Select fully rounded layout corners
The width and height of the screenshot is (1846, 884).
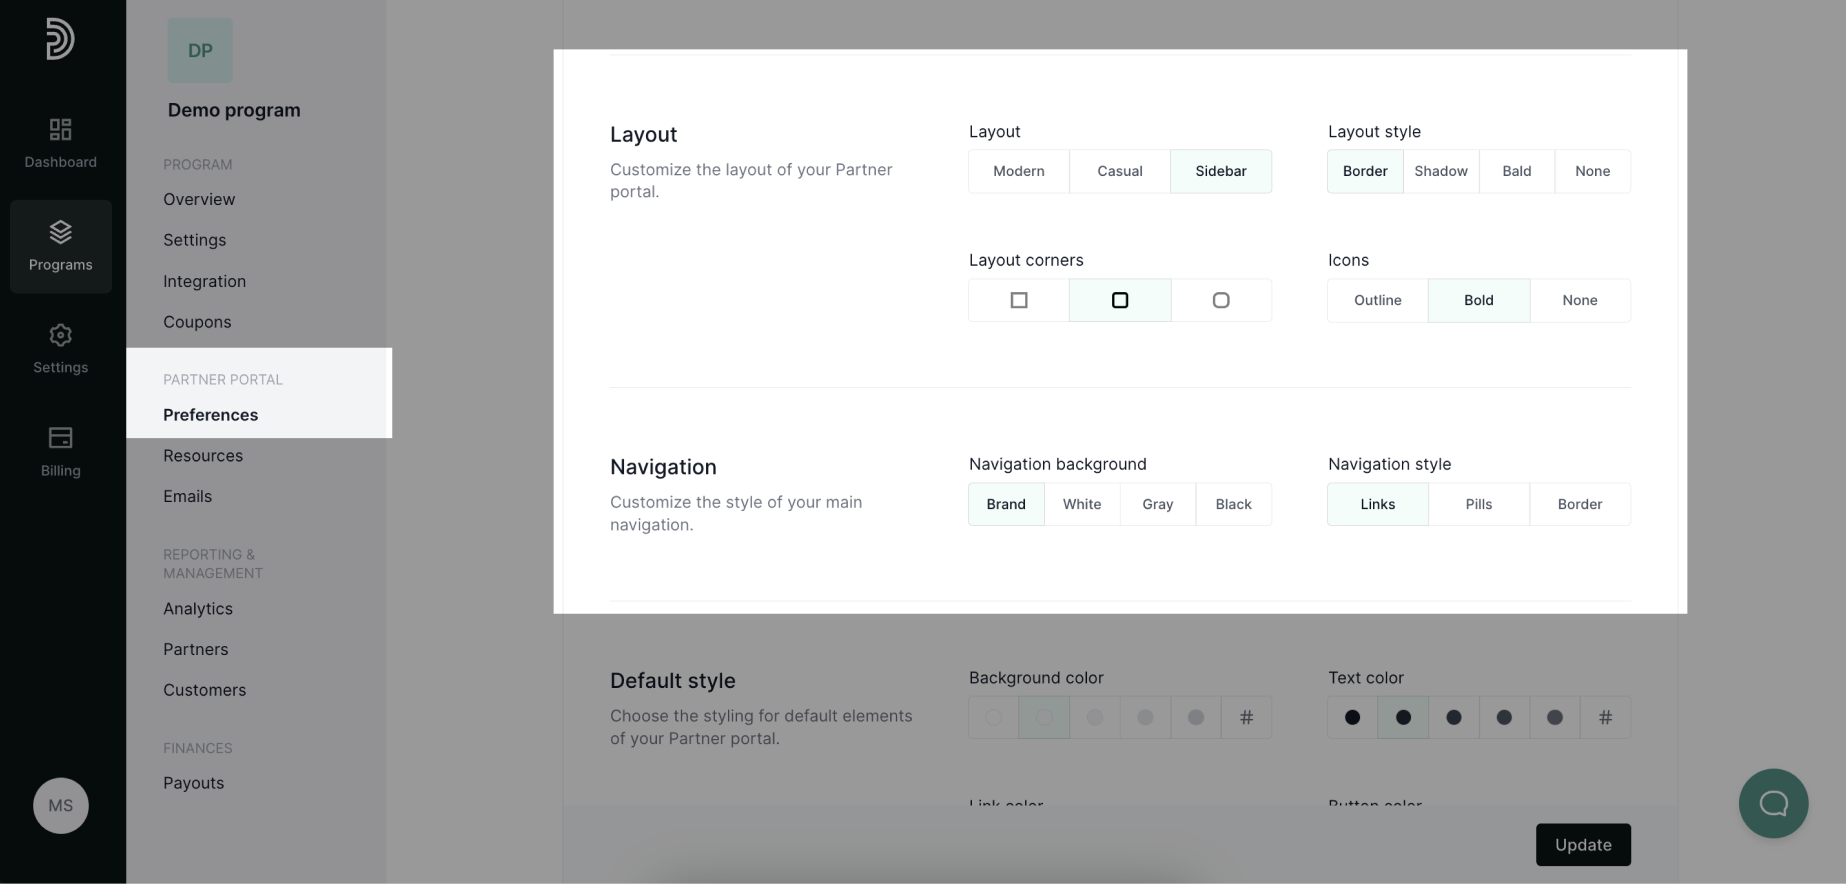pos(1221,300)
